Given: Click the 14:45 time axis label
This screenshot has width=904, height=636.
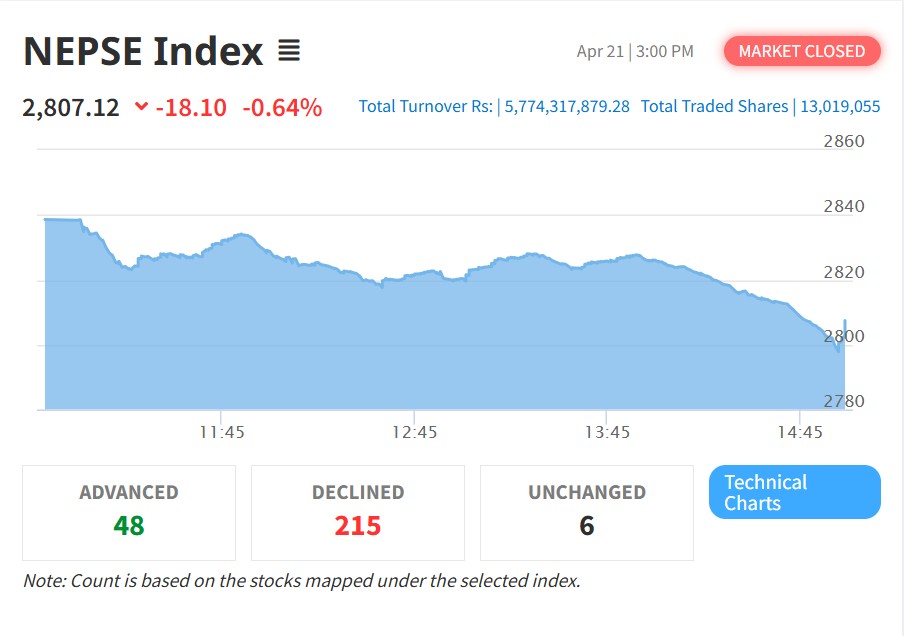Looking at the screenshot, I should 800,432.
